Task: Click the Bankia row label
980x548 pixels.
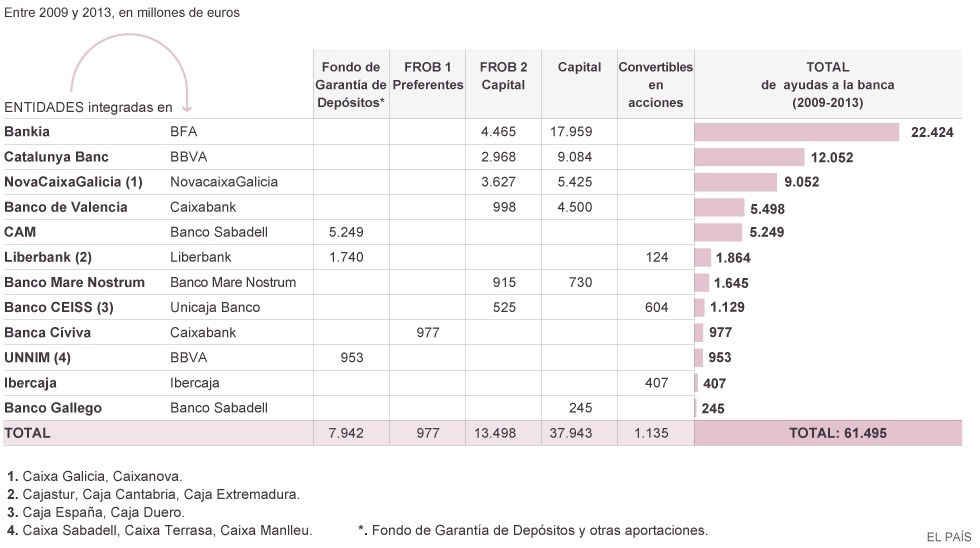Action: 28,132
